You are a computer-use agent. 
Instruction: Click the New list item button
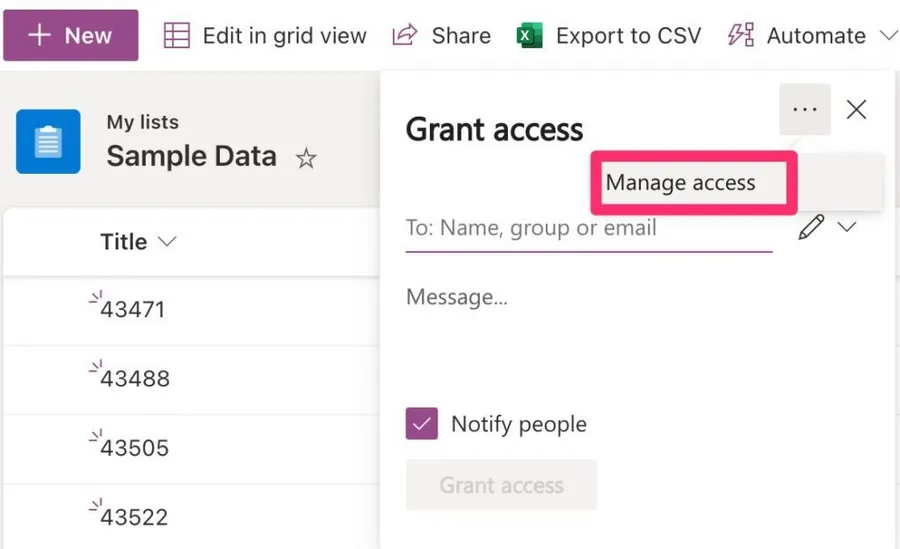[x=70, y=36]
